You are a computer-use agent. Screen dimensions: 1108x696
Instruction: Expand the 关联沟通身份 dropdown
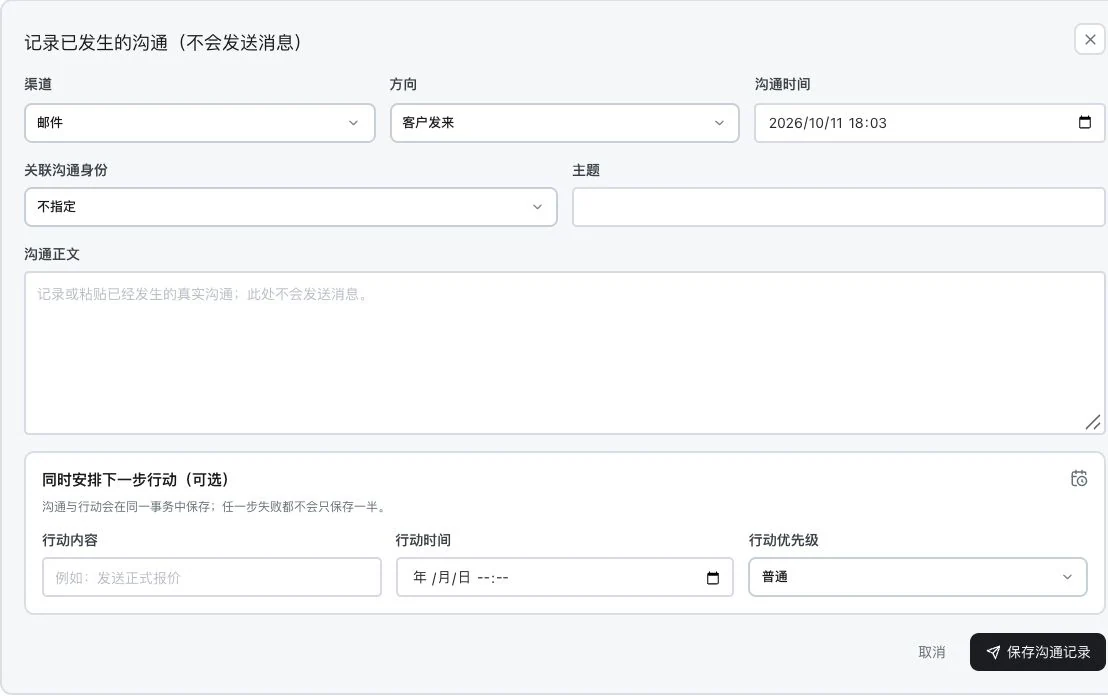(291, 207)
